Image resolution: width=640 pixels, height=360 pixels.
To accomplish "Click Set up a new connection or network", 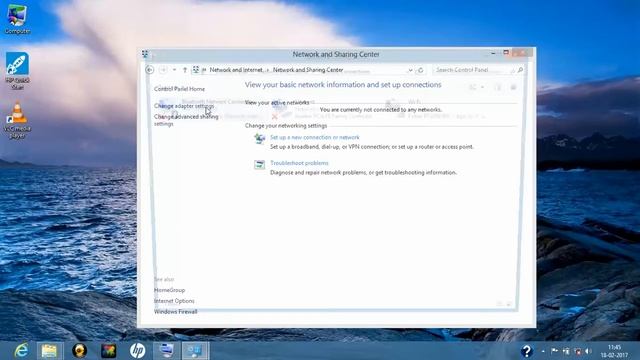I will [x=315, y=137].
